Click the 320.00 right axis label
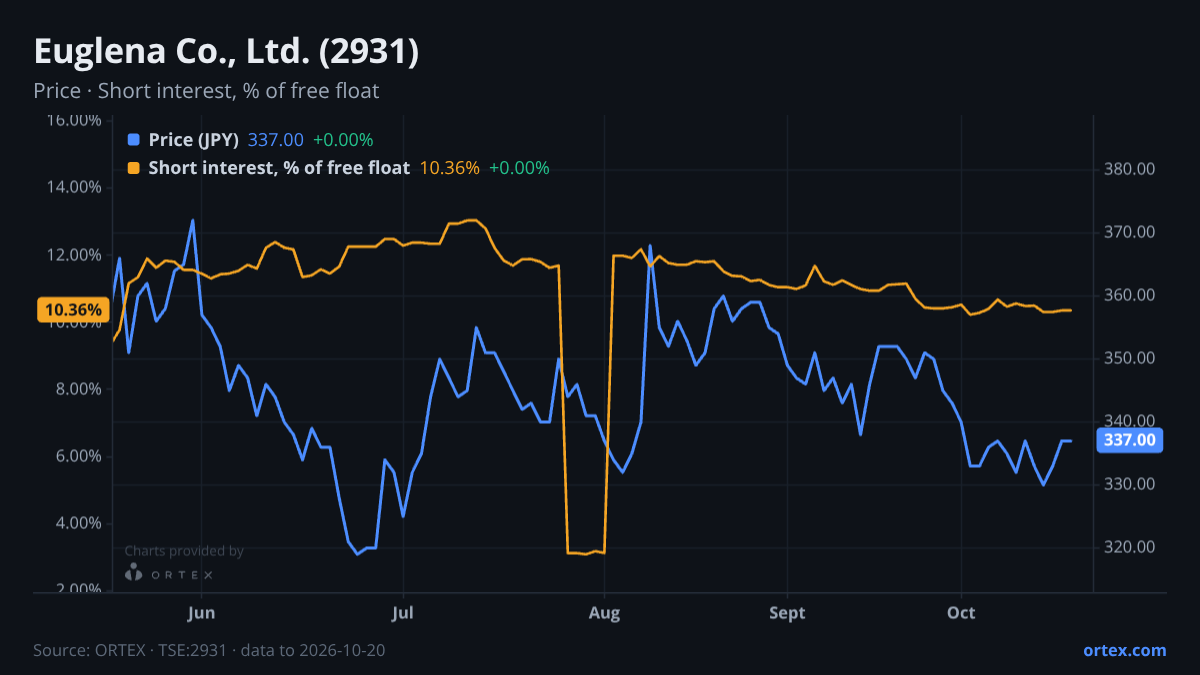Viewport: 1200px width, 675px height. click(1130, 547)
